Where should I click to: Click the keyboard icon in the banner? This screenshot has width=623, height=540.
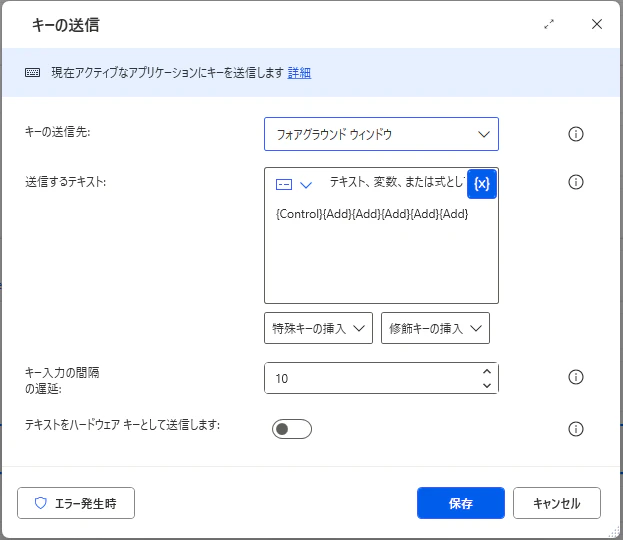click(33, 72)
